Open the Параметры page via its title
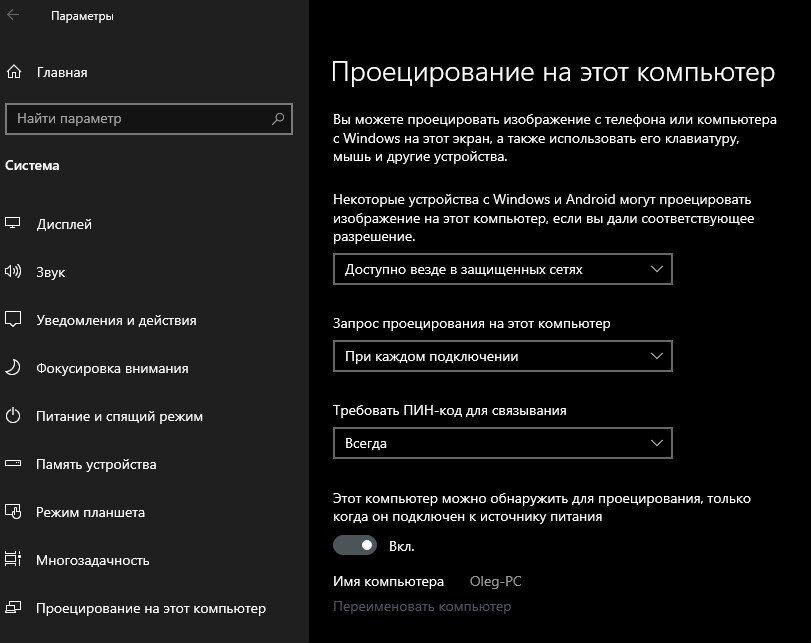This screenshot has height=643, width=811. pos(85,16)
